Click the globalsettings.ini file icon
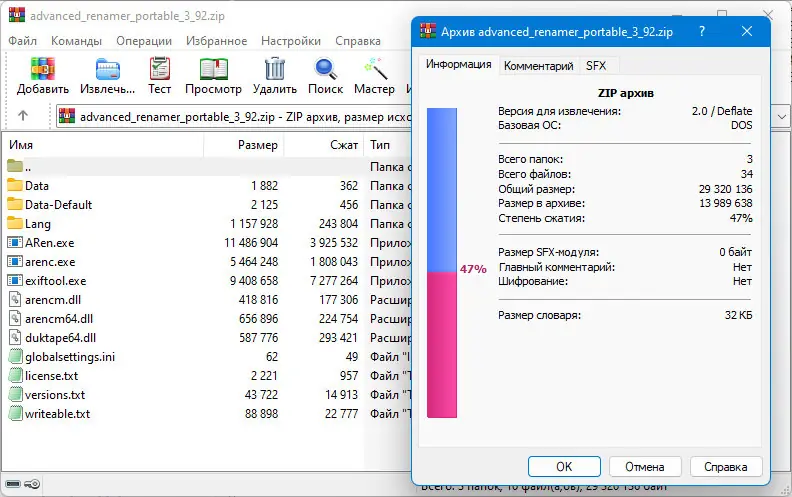 pos(15,357)
